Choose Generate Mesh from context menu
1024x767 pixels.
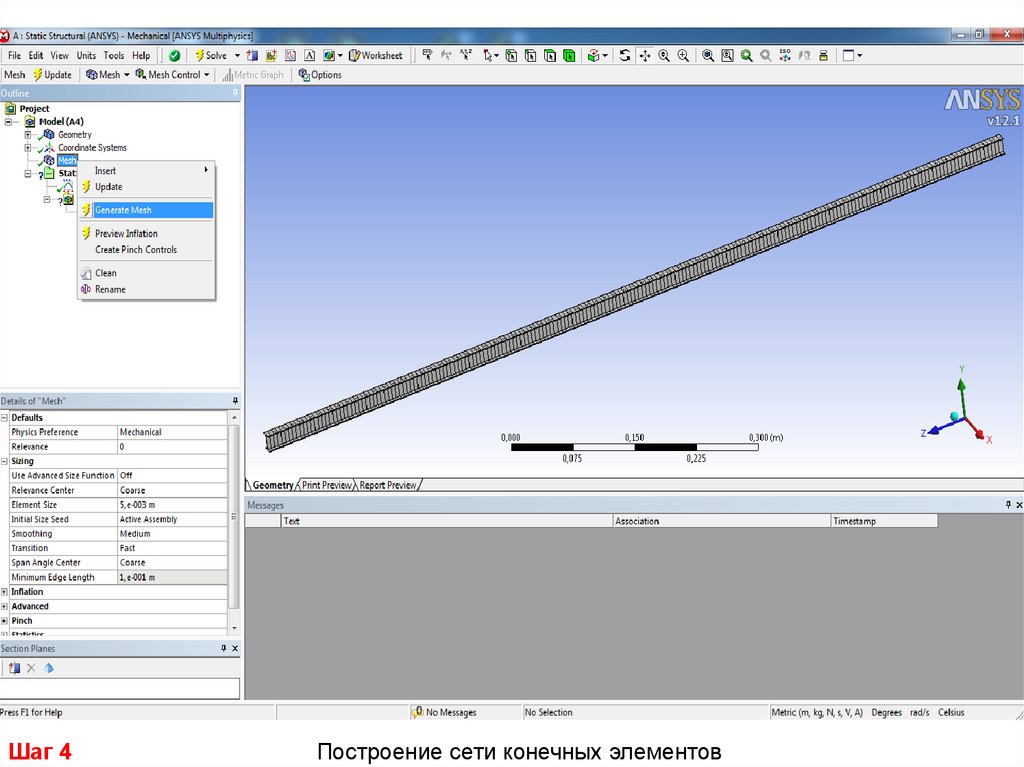point(123,210)
